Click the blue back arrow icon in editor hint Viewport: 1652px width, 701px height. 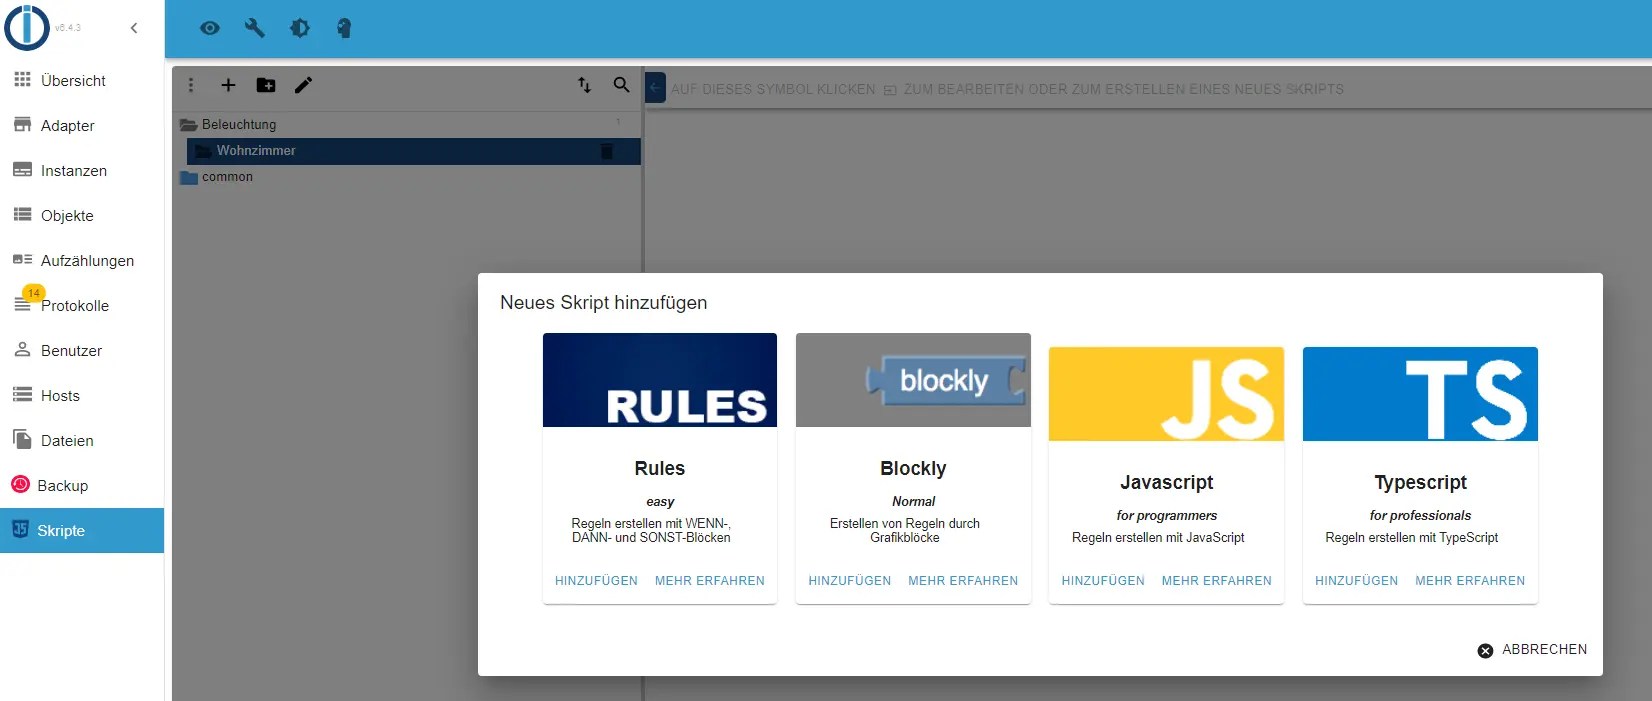[655, 88]
